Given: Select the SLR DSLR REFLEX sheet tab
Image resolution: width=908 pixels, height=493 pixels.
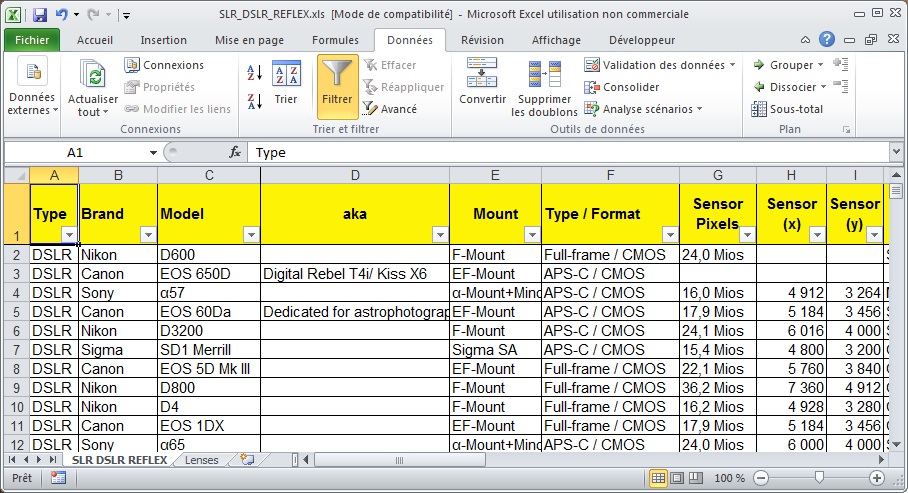Looking at the screenshot, I should coord(119,460).
